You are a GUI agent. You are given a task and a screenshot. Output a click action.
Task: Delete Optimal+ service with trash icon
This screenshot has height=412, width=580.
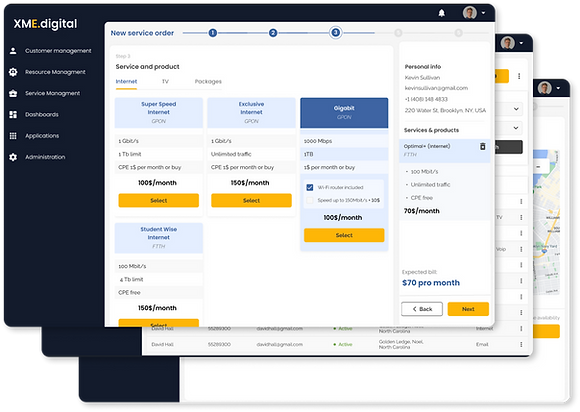click(x=483, y=146)
